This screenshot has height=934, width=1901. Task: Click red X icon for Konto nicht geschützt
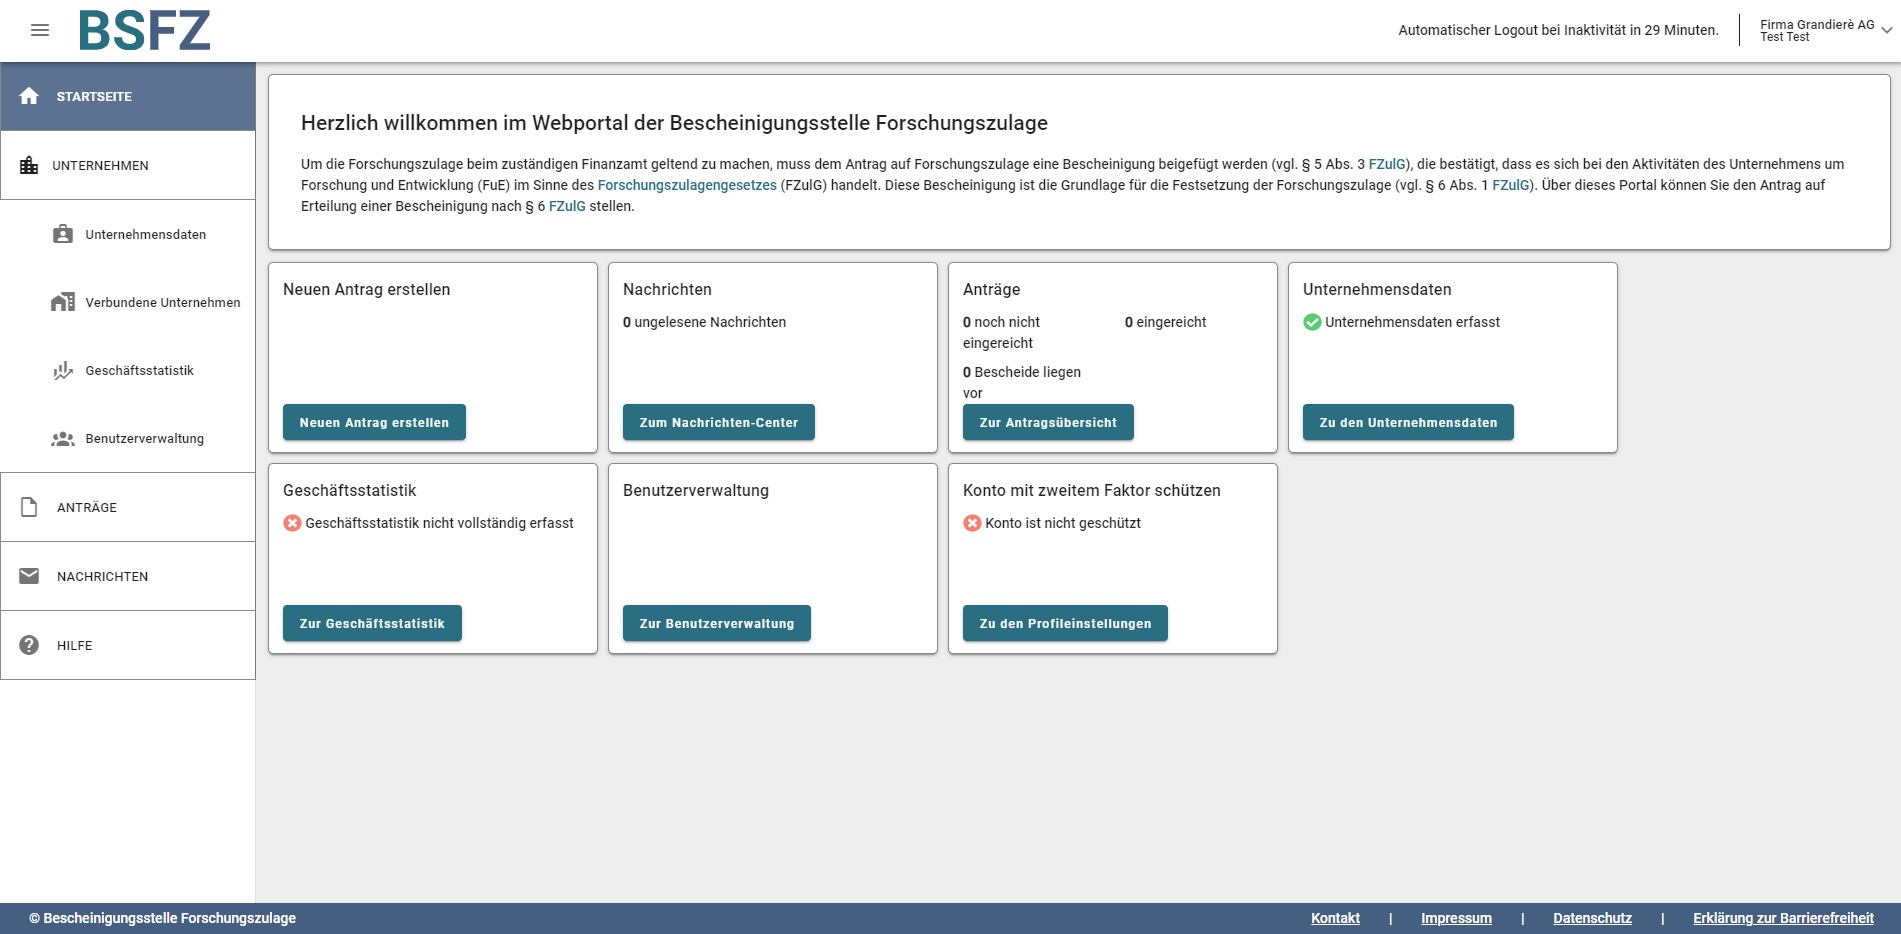click(972, 523)
